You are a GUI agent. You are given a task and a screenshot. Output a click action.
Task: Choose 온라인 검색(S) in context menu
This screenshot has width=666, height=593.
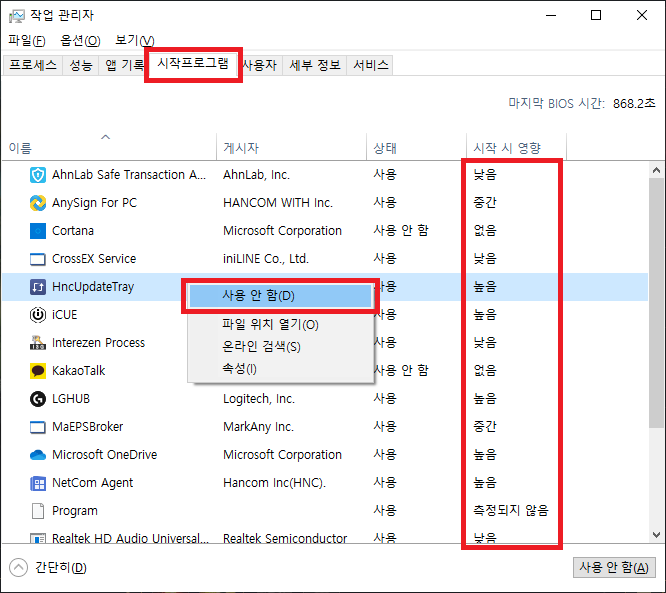click(x=280, y=347)
